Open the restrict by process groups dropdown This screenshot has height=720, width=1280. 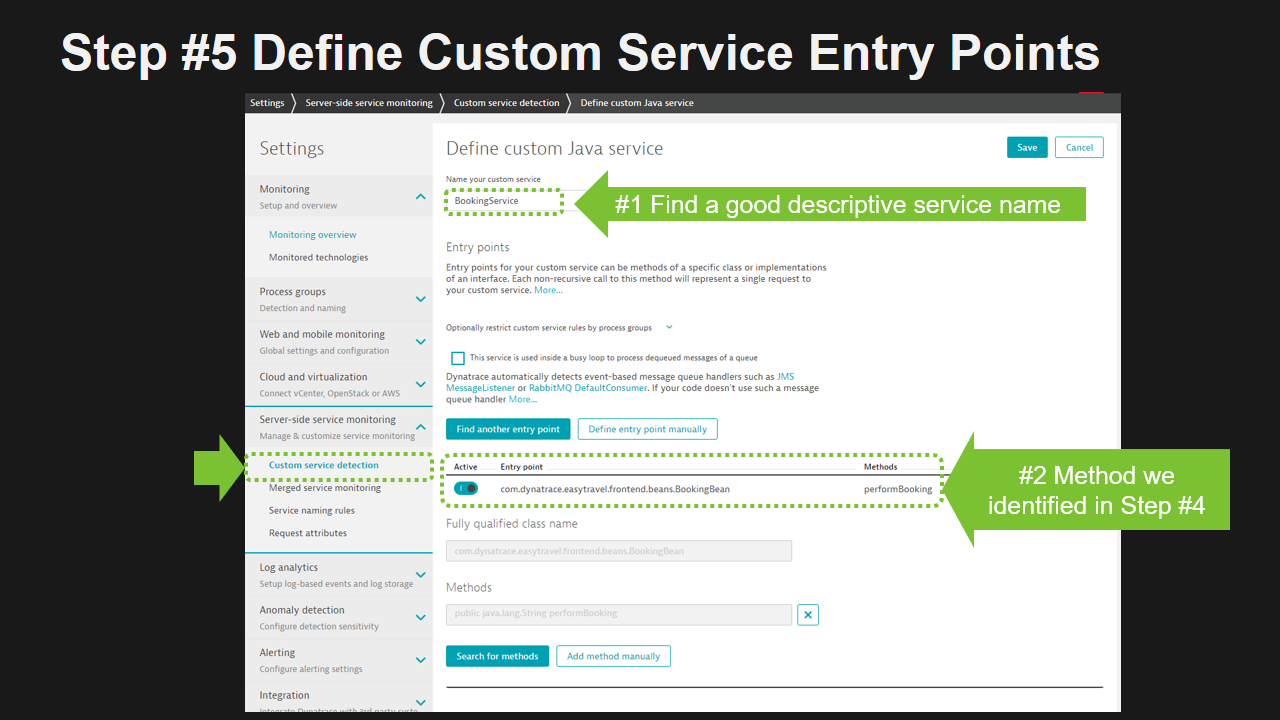point(668,327)
